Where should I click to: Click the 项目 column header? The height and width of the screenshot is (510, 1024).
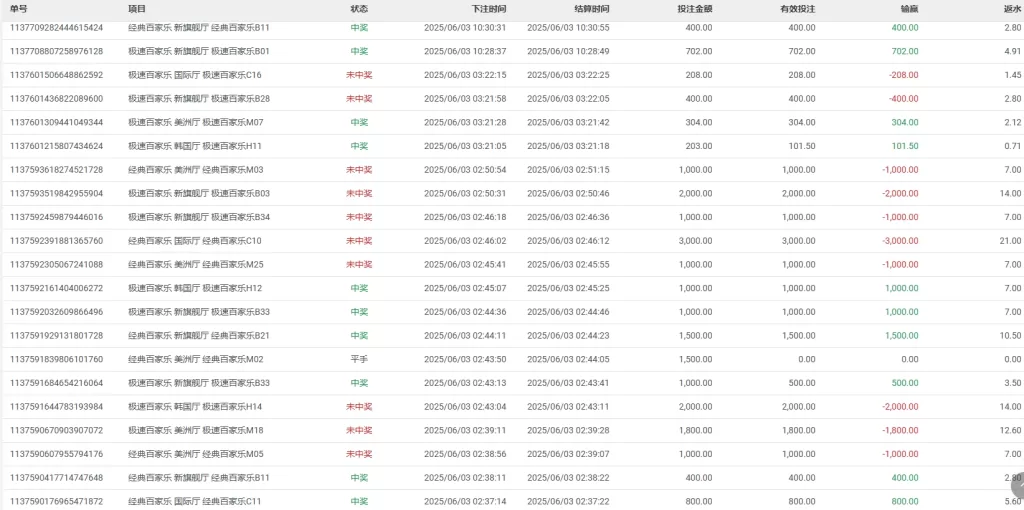[x=136, y=9]
